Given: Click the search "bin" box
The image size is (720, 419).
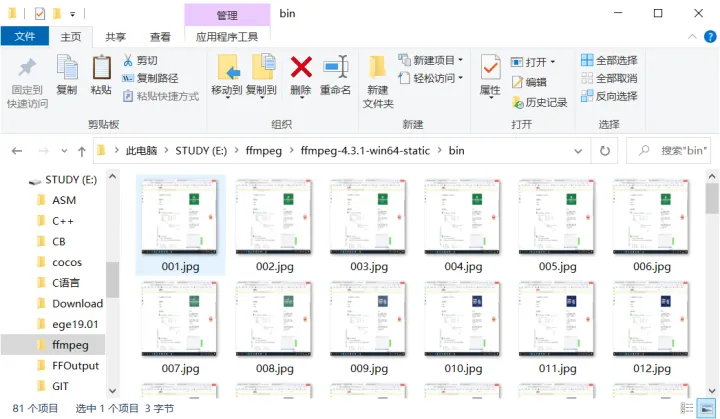Looking at the screenshot, I should [668, 151].
